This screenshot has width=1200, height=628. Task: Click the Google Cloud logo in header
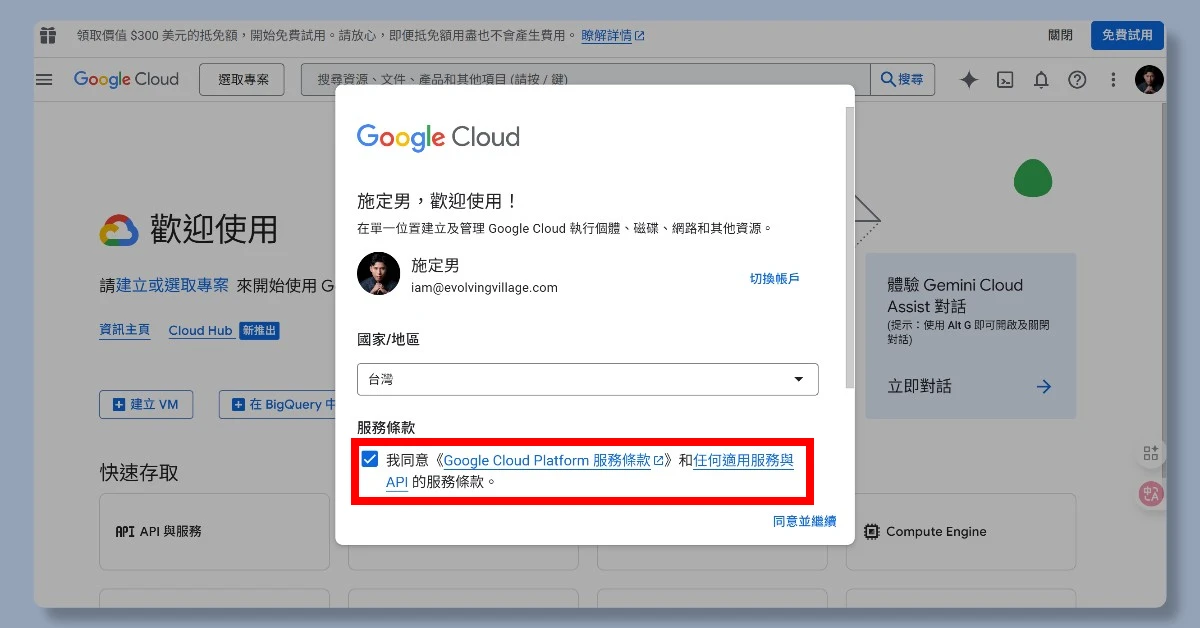coord(126,80)
